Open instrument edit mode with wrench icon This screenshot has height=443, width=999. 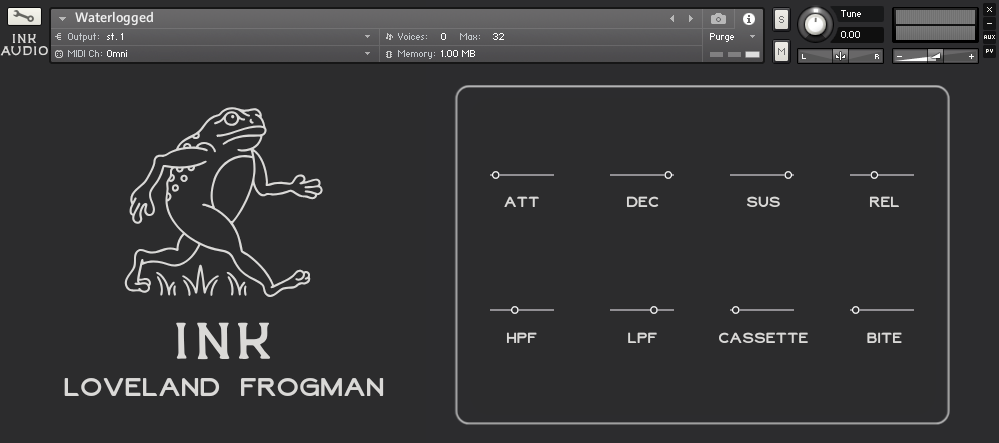click(24, 17)
